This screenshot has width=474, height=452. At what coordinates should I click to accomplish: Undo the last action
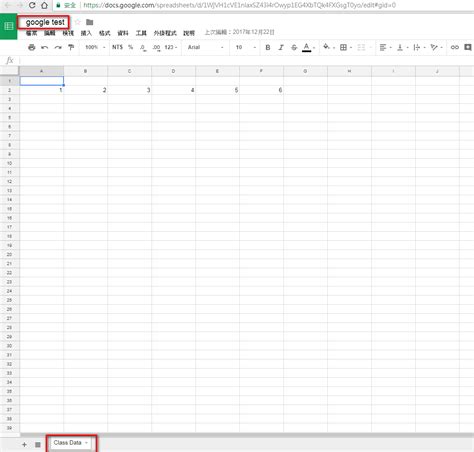[45, 47]
